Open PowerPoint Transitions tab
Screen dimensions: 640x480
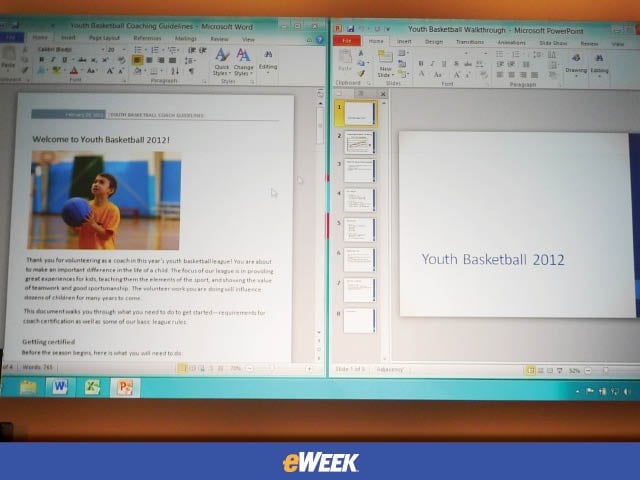(470, 42)
